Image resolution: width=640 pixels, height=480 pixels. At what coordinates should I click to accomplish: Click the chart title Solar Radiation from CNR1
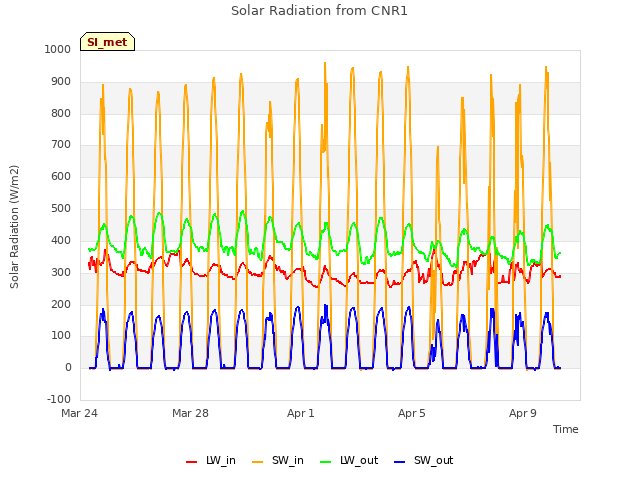click(319, 11)
